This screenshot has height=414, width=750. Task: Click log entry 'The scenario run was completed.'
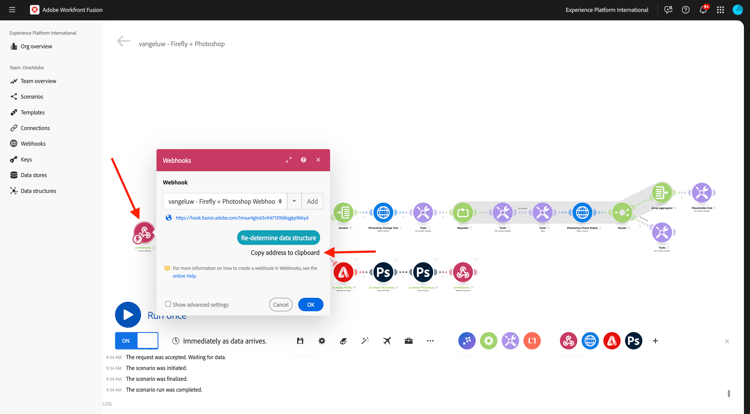[x=164, y=390]
